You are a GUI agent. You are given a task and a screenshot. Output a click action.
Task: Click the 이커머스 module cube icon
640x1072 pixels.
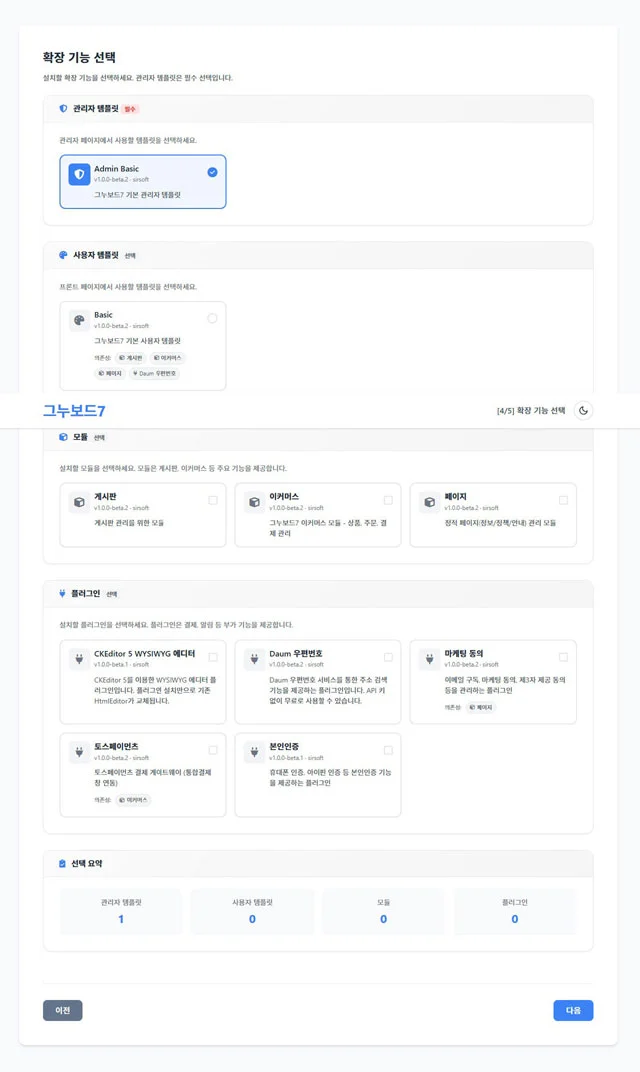254,502
